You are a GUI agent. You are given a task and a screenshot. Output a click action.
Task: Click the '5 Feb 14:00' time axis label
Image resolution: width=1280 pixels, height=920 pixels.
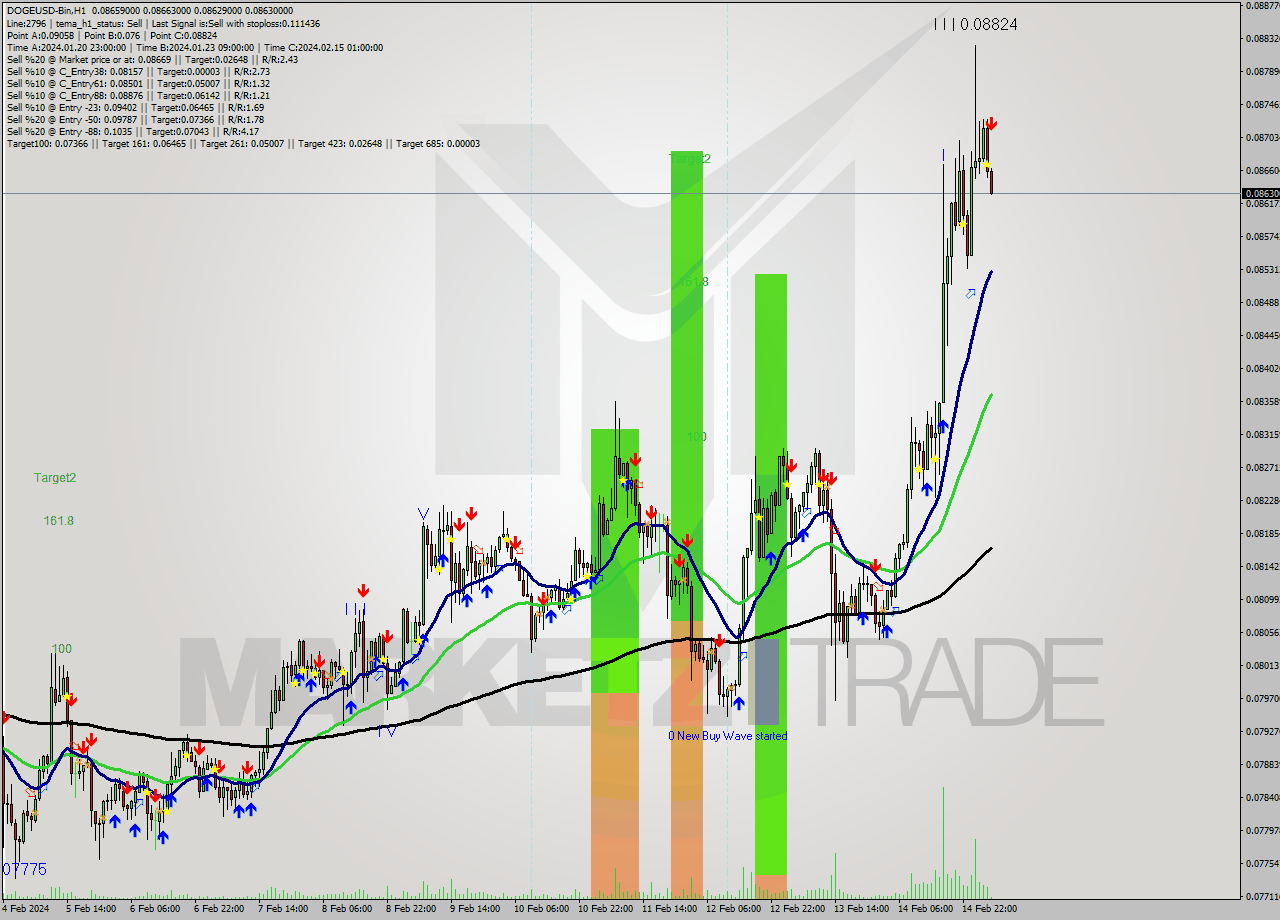tap(90, 909)
